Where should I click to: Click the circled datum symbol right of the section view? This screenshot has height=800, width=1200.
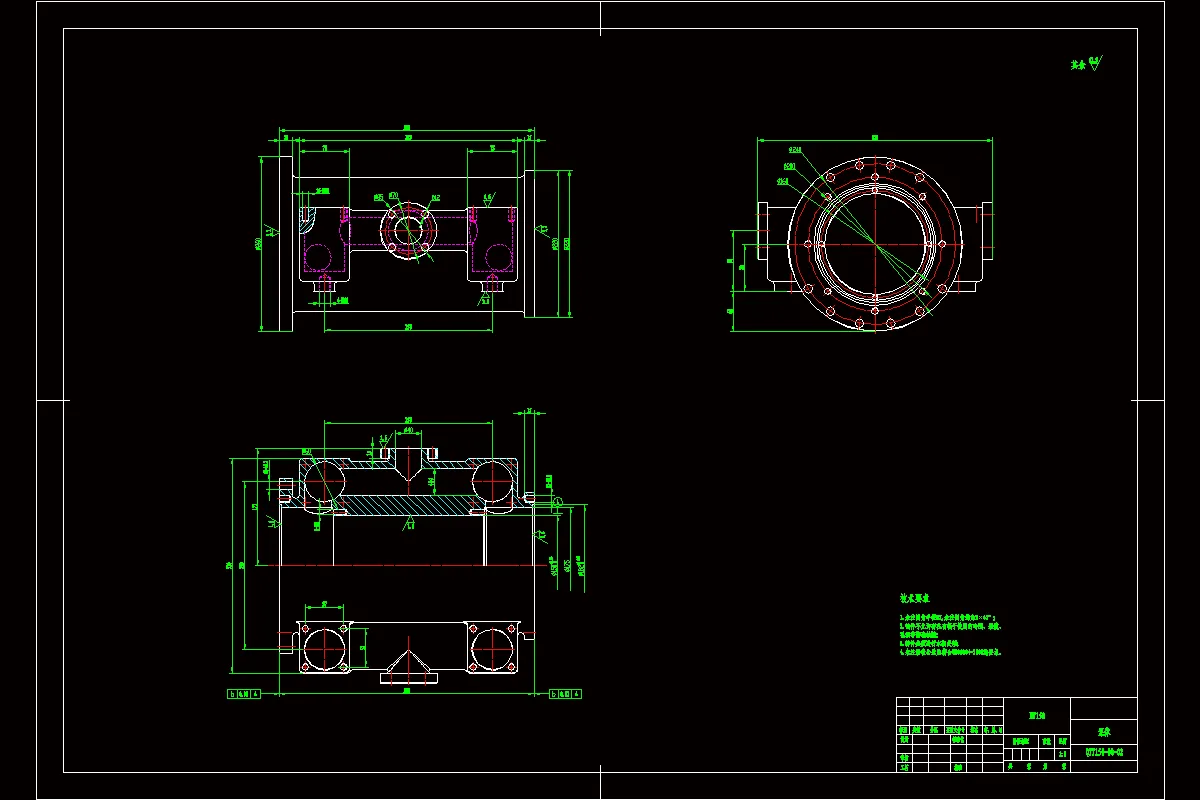(x=557, y=501)
